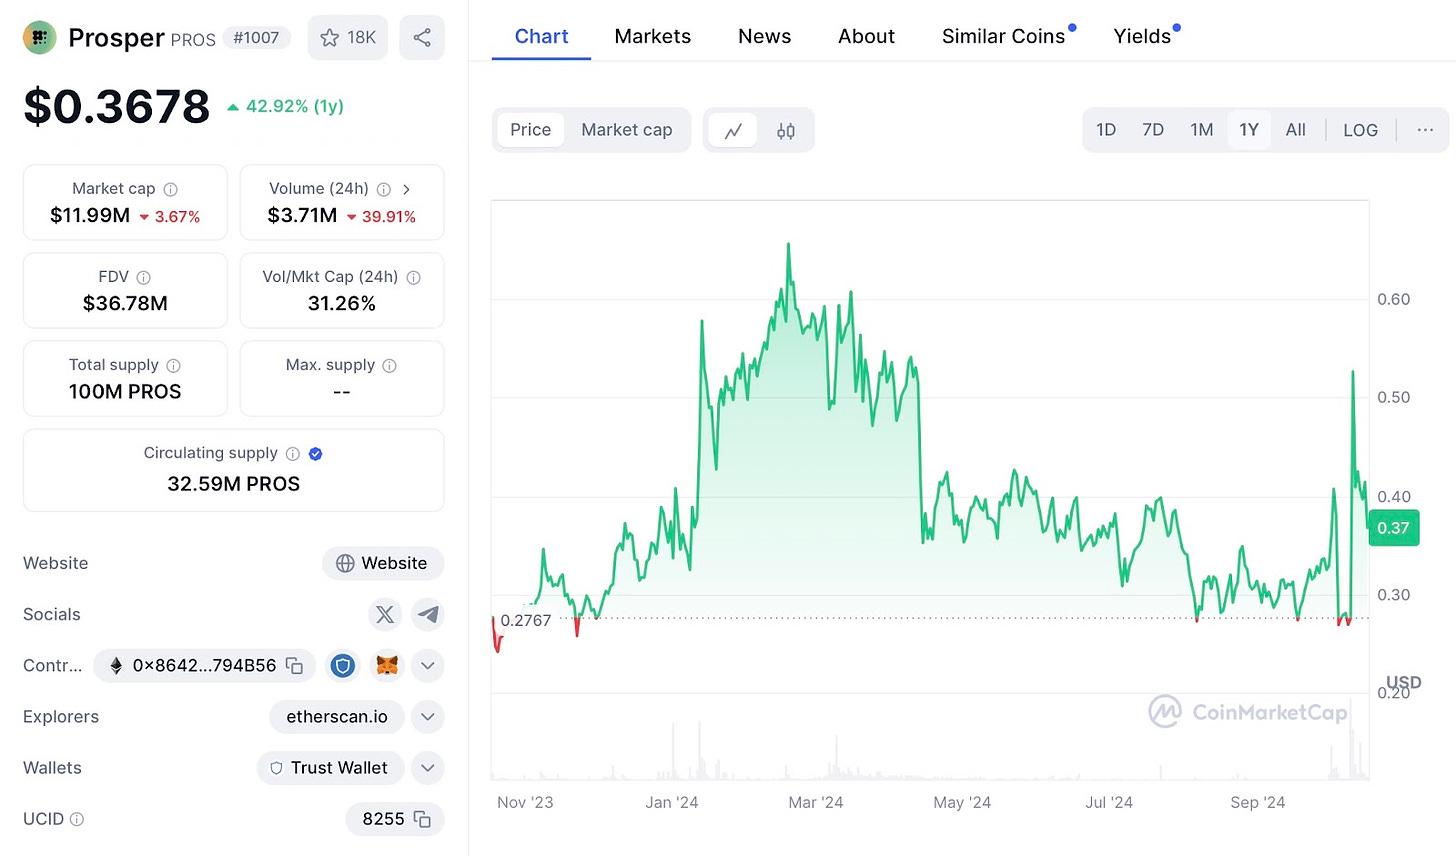The height and width of the screenshot is (856, 1456).
Task: Expand the explorers dropdown chevron
Action: (x=428, y=717)
